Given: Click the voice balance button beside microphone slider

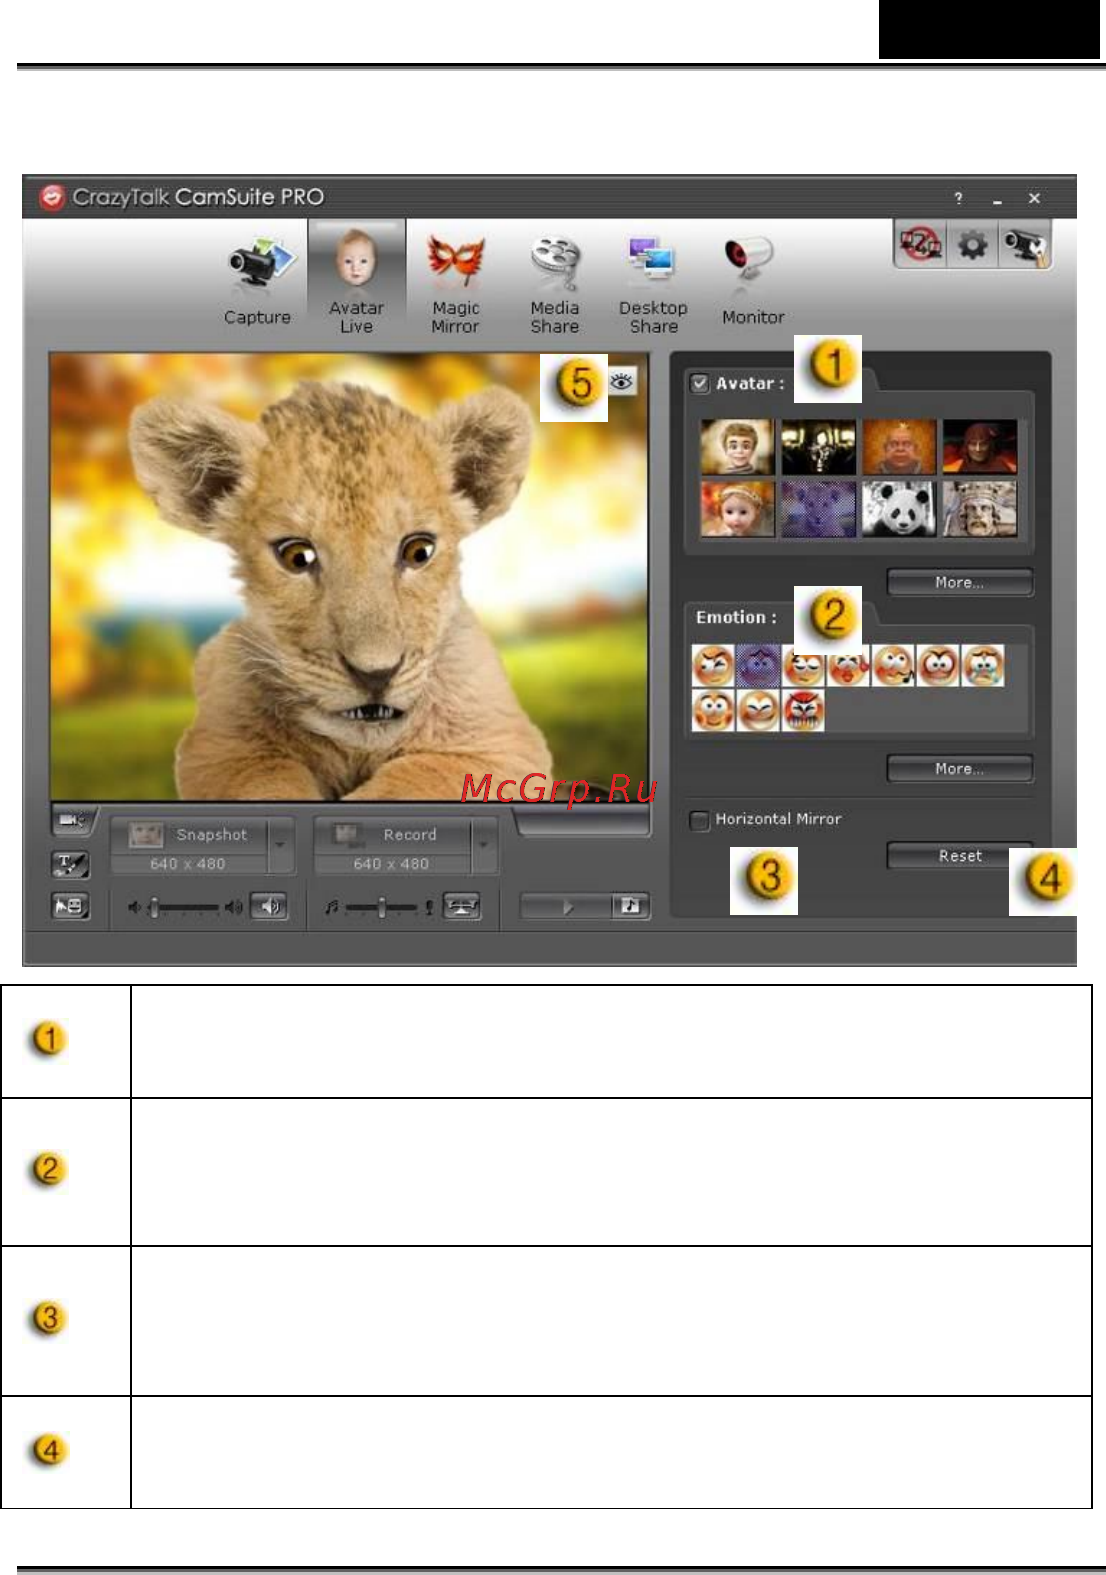Looking at the screenshot, I should [462, 906].
